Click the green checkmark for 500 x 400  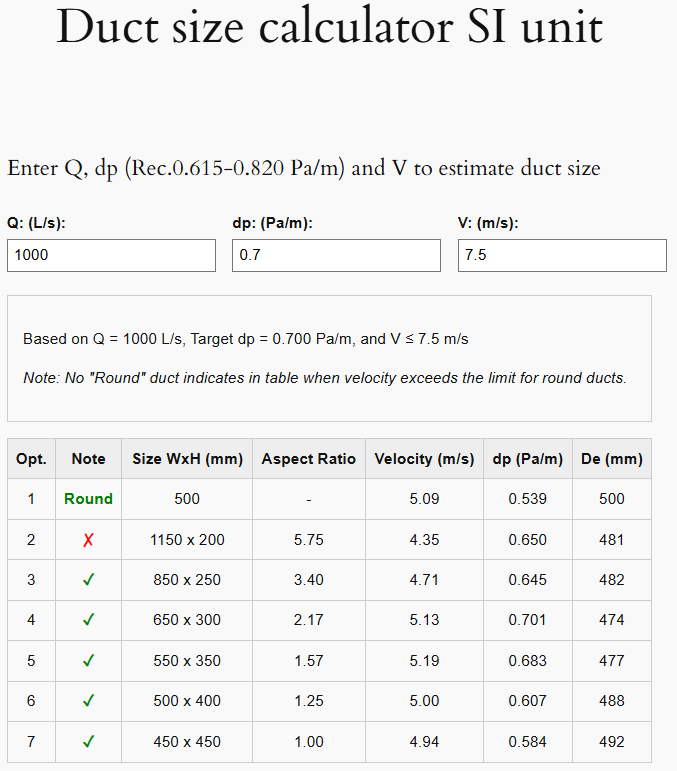point(88,701)
